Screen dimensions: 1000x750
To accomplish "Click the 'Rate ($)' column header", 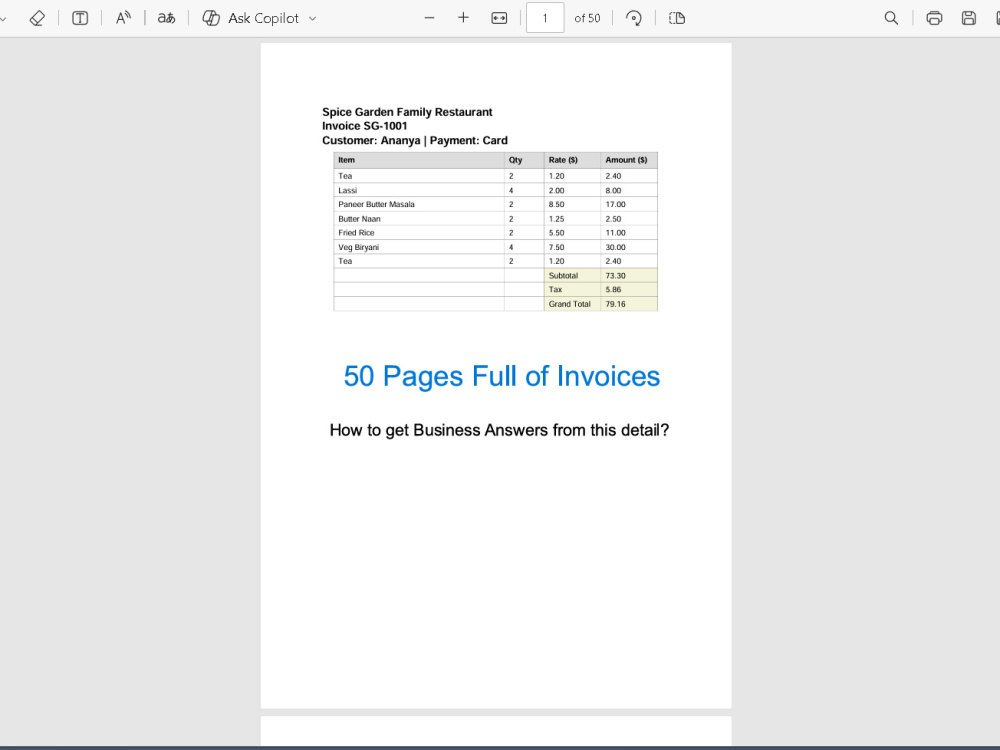I will [572, 160].
